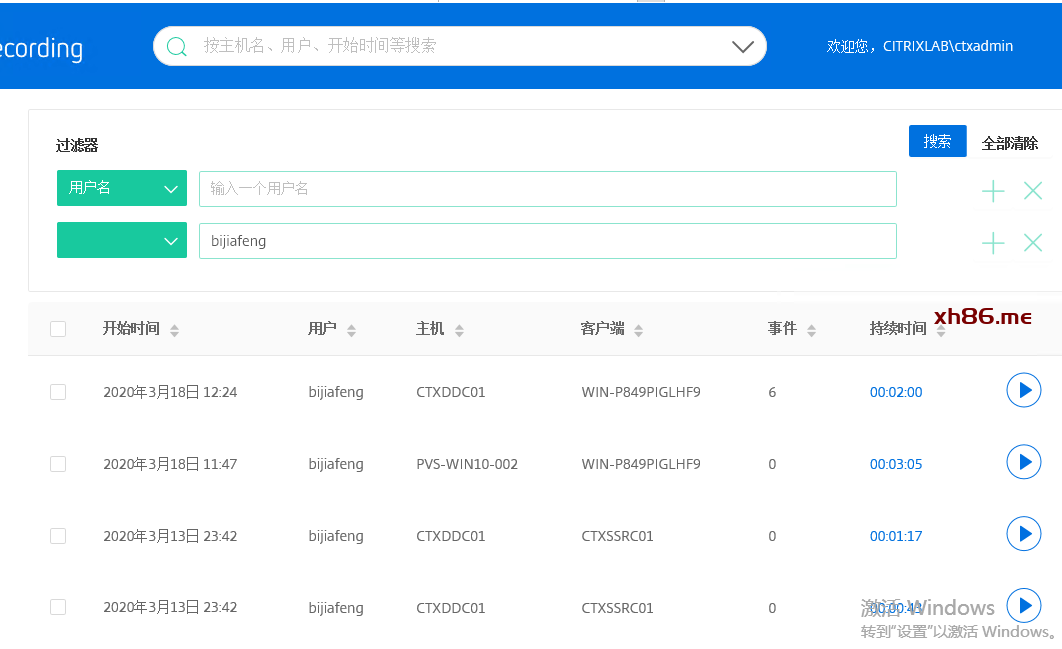Open the 用户名 filter type dropdown
This screenshot has height=649, width=1062.
click(x=122, y=188)
